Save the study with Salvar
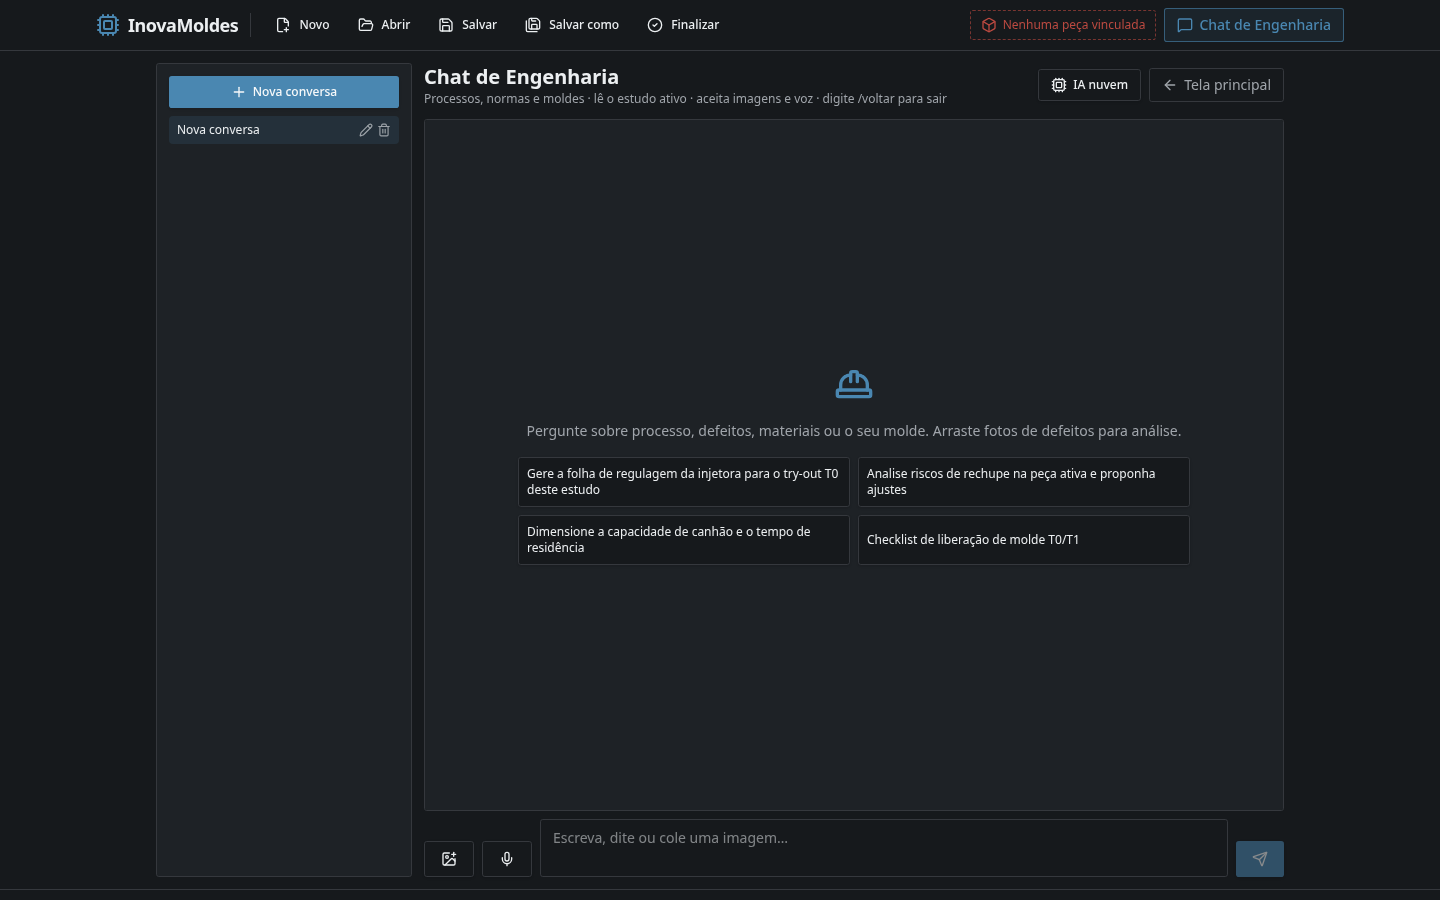 (x=467, y=25)
